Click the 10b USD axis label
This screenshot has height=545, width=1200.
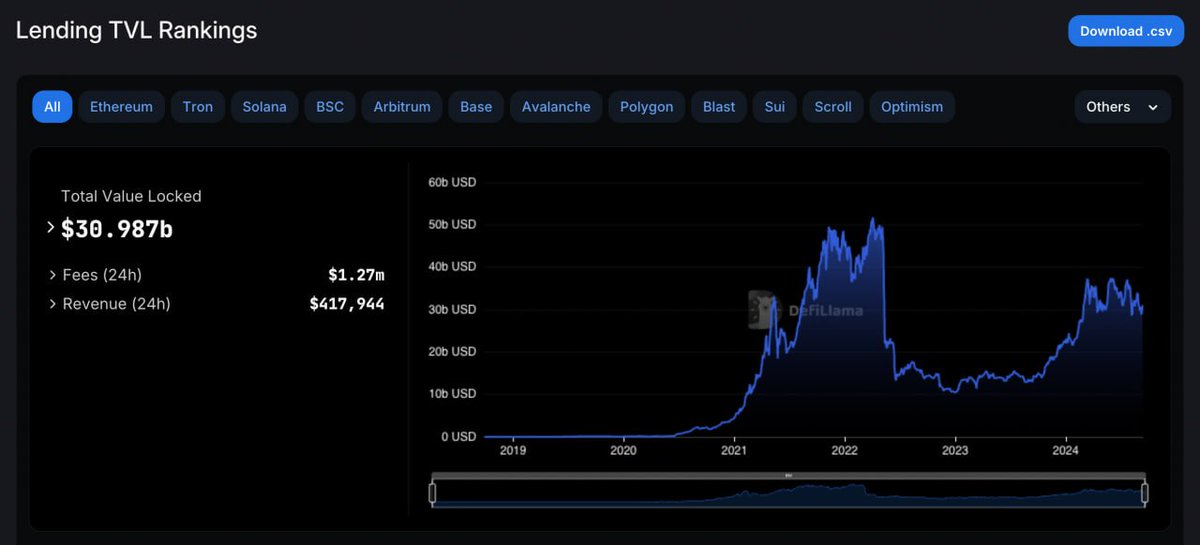452,394
